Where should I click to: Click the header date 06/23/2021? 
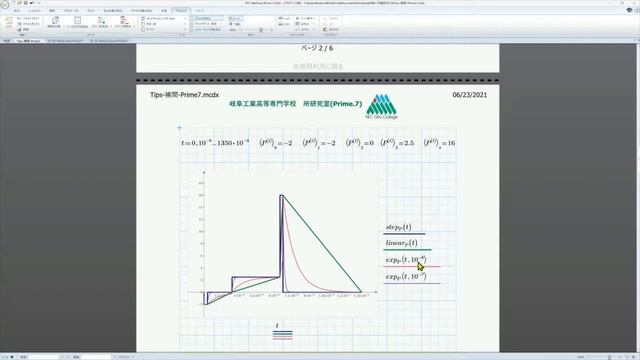pos(469,95)
